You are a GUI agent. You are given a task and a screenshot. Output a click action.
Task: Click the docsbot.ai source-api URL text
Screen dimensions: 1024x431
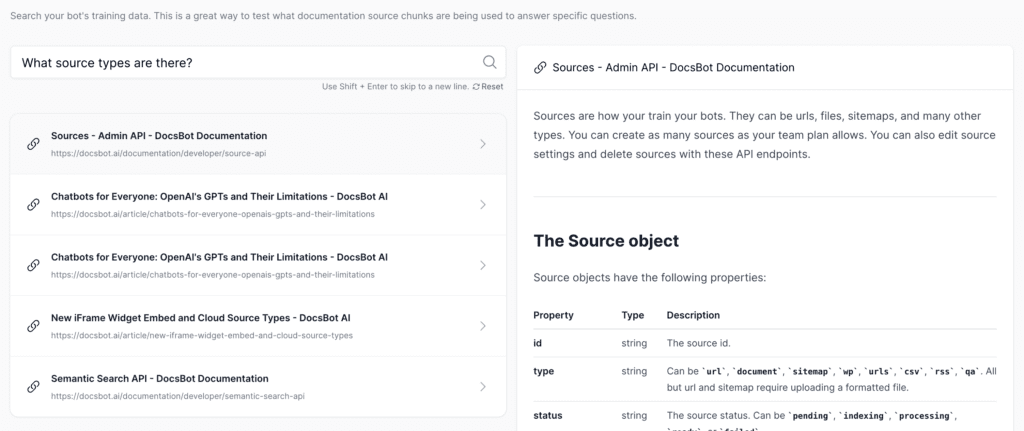158,153
